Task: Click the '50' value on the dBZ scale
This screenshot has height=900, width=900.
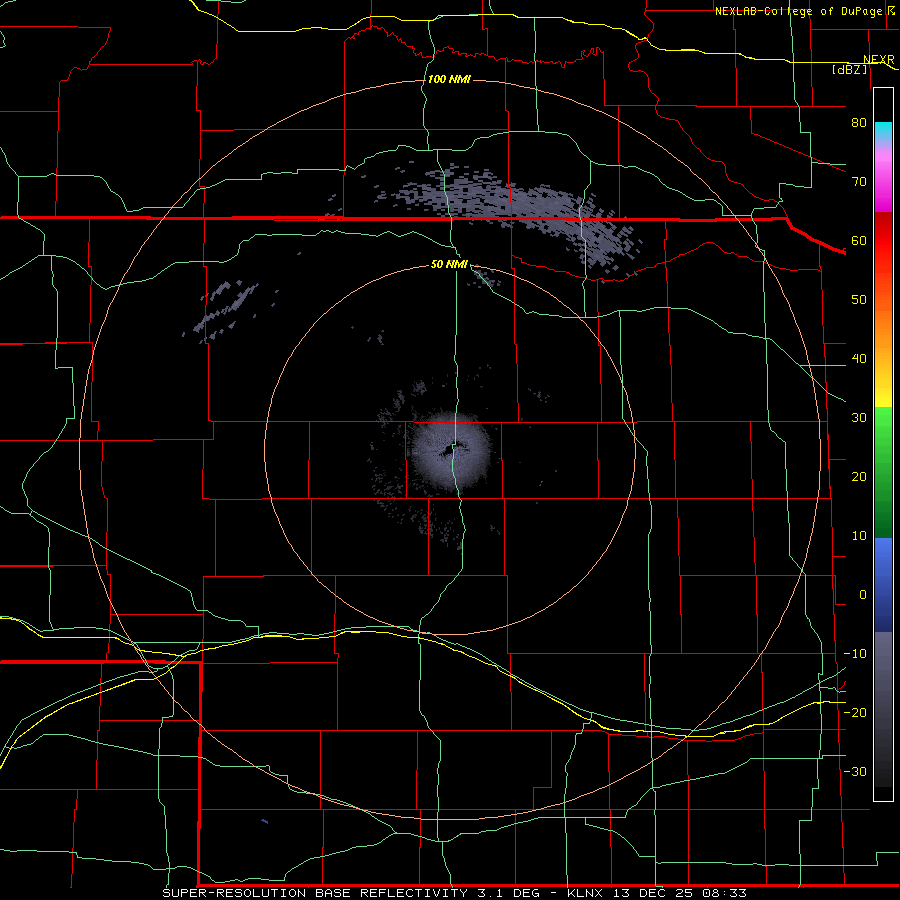Action: click(859, 300)
